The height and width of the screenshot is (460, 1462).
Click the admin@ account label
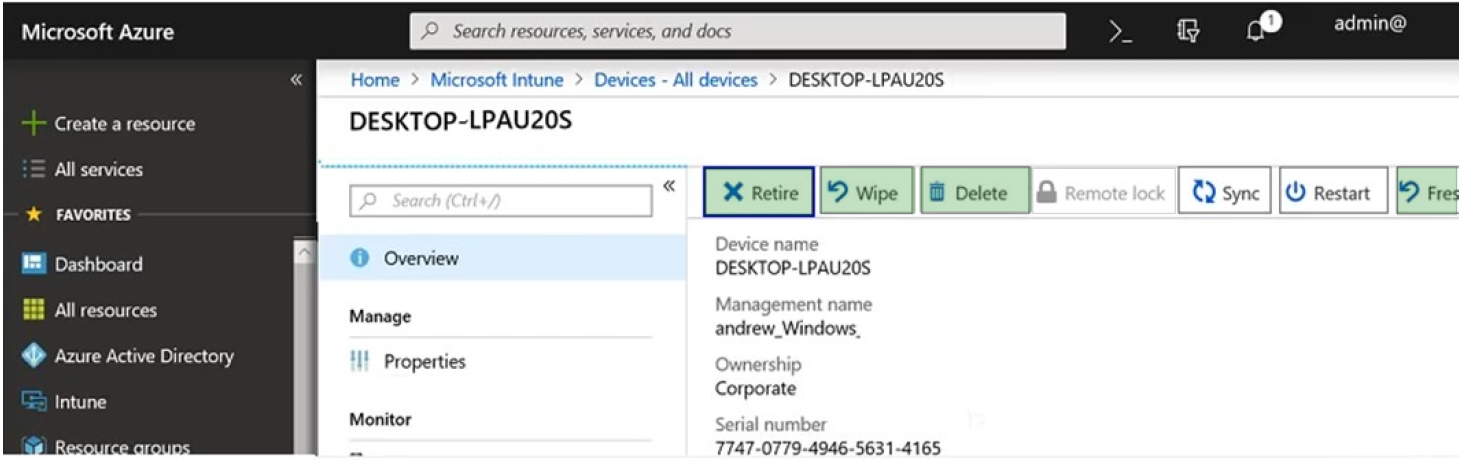coord(1369,25)
